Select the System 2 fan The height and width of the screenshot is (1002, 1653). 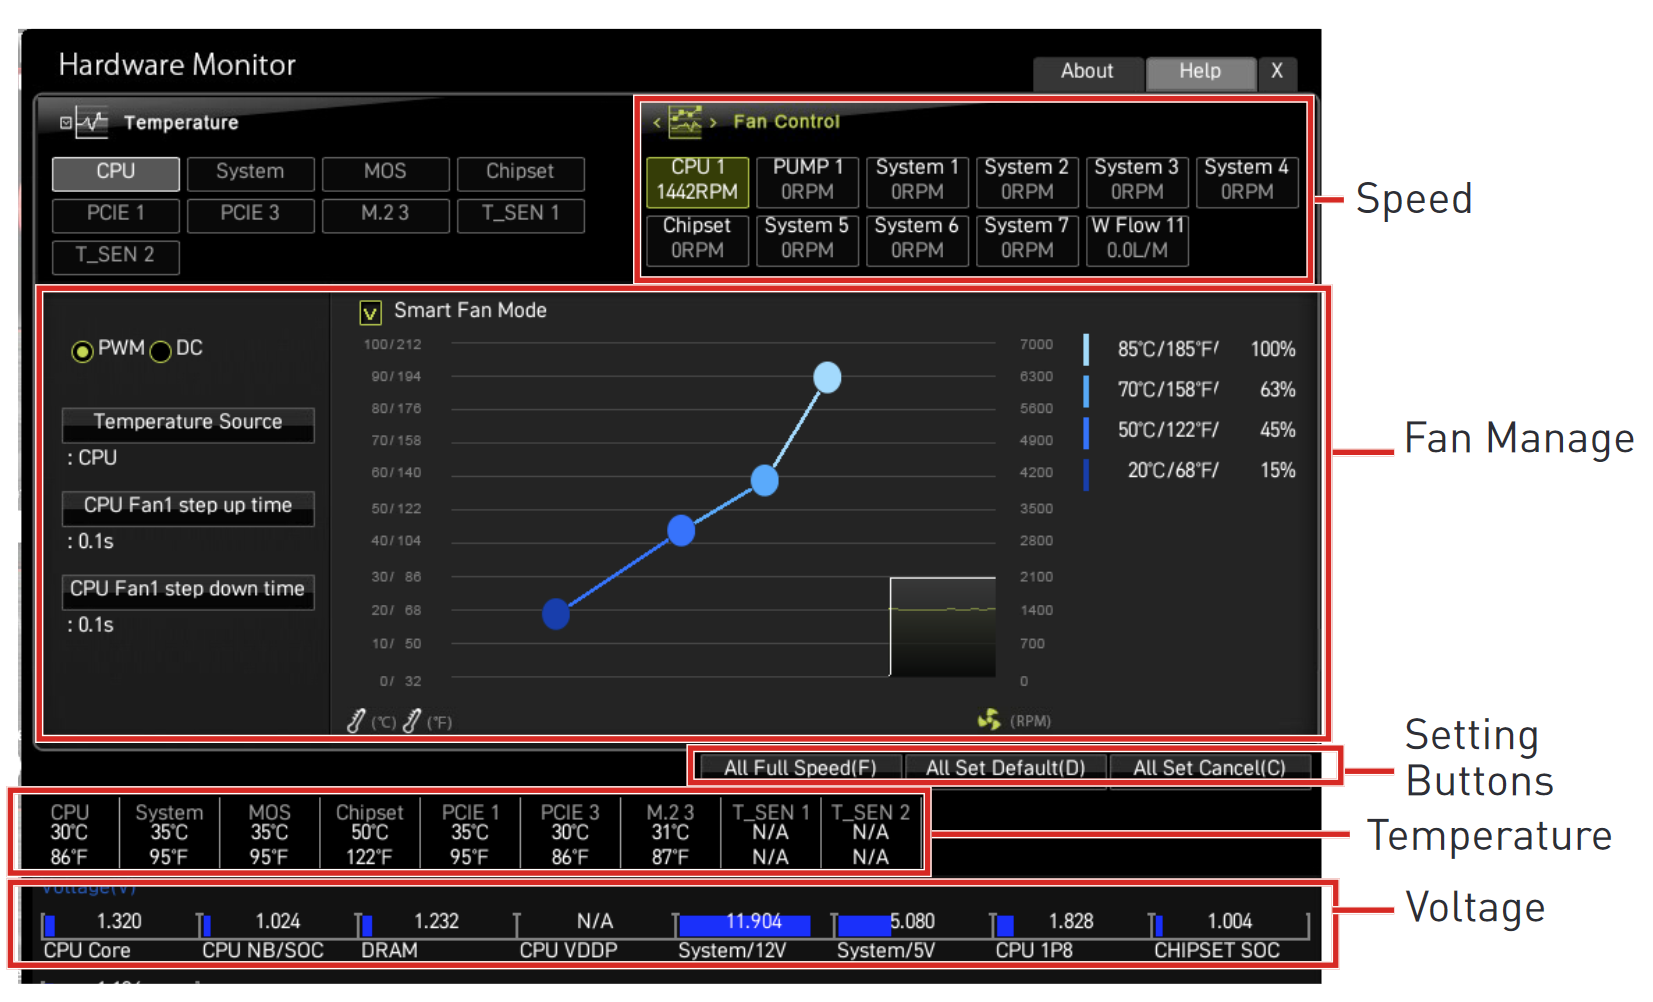pos(1027,181)
